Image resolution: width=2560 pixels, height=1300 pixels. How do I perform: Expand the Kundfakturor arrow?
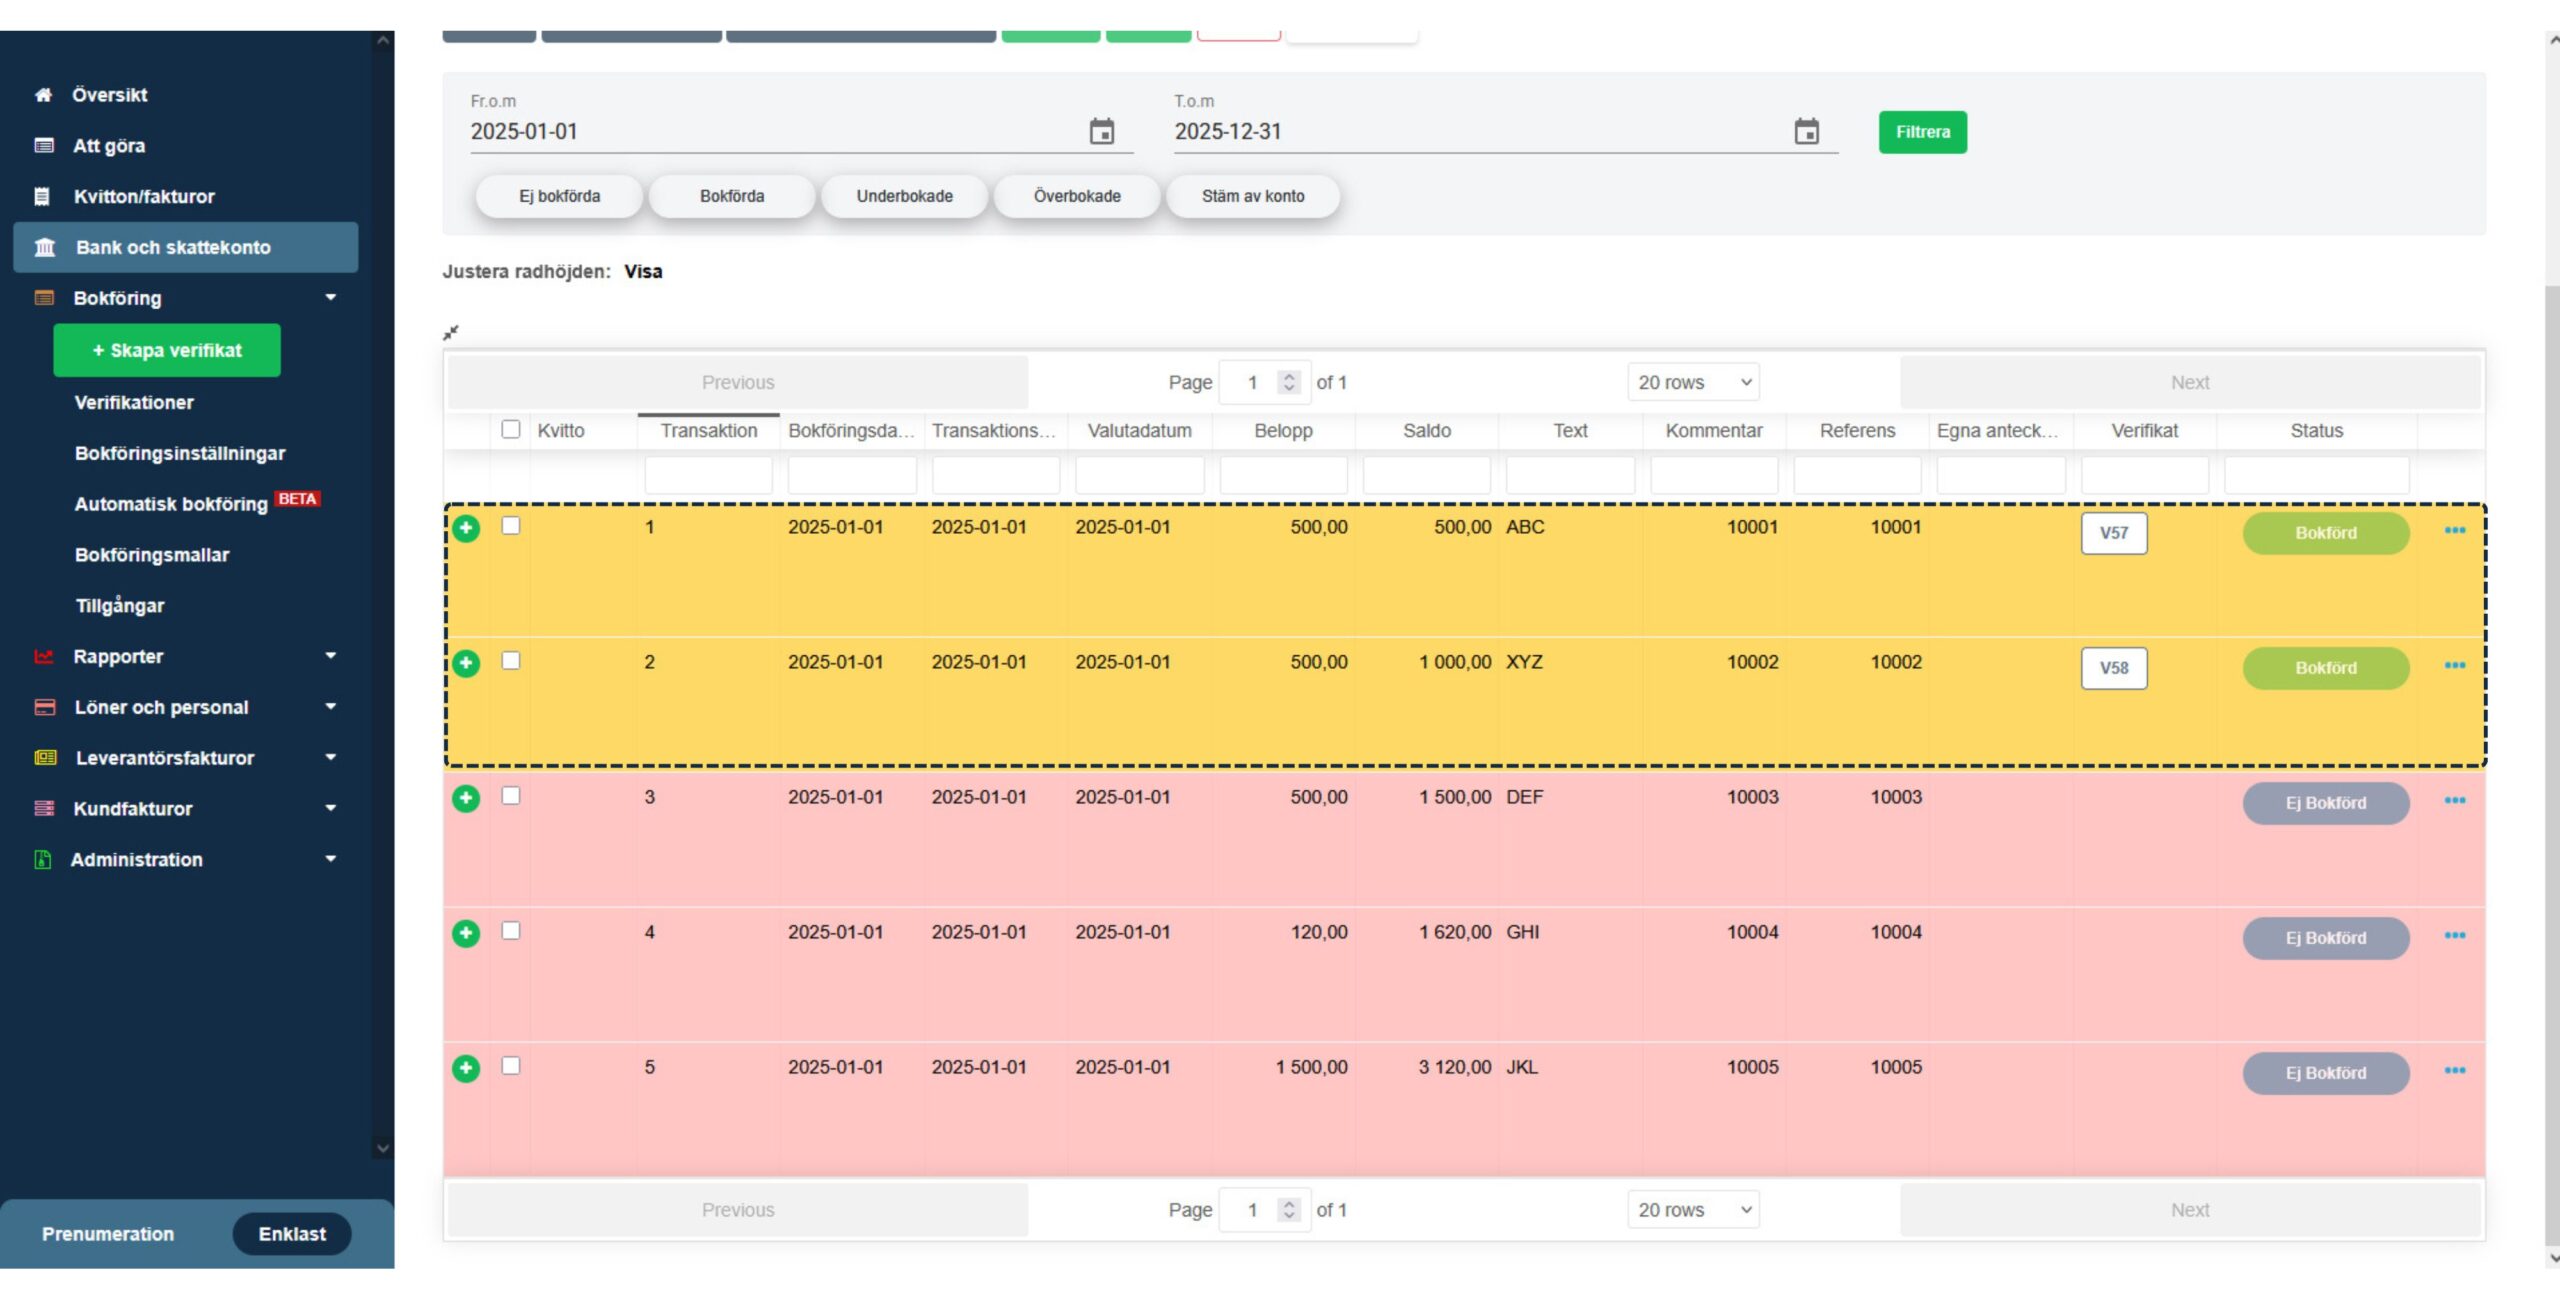click(331, 809)
